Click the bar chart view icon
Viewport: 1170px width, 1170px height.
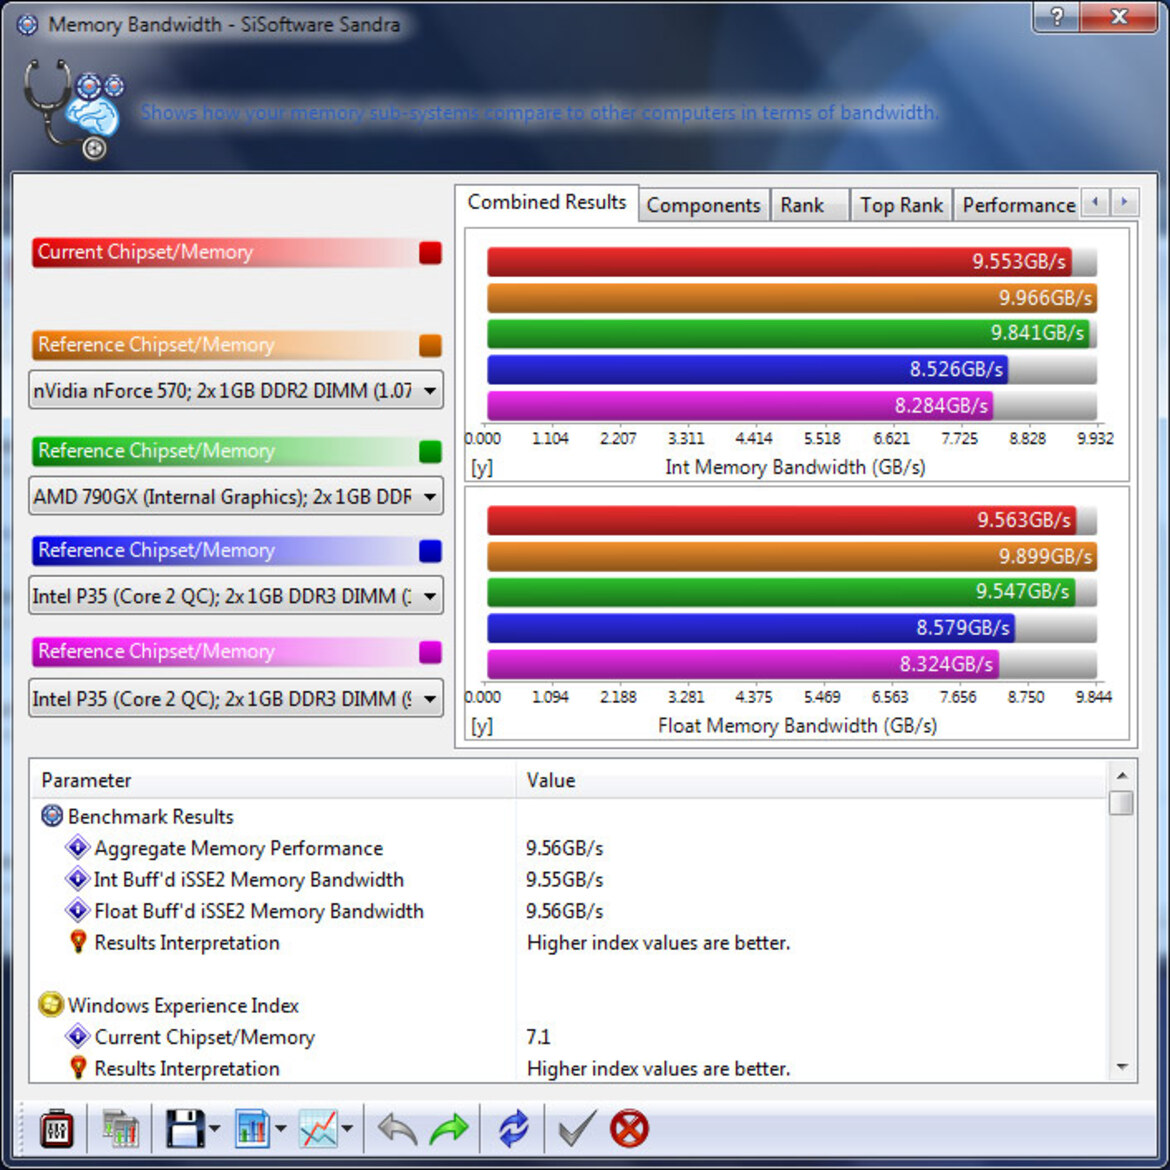click(x=251, y=1128)
